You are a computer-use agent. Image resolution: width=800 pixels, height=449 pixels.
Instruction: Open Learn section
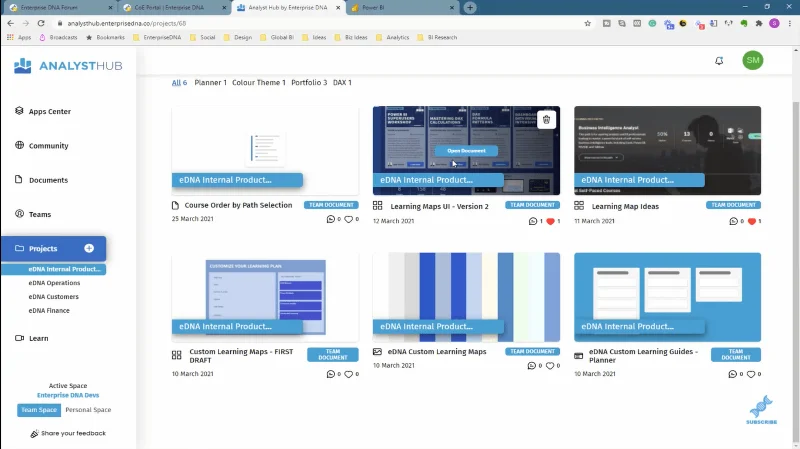[x=32, y=338]
